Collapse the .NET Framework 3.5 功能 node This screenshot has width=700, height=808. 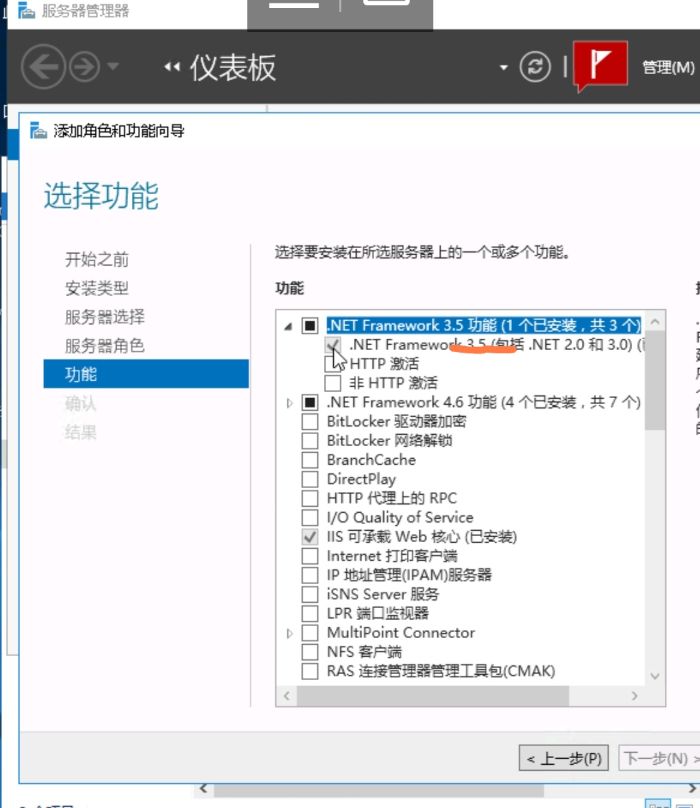pyautogui.click(x=289, y=326)
